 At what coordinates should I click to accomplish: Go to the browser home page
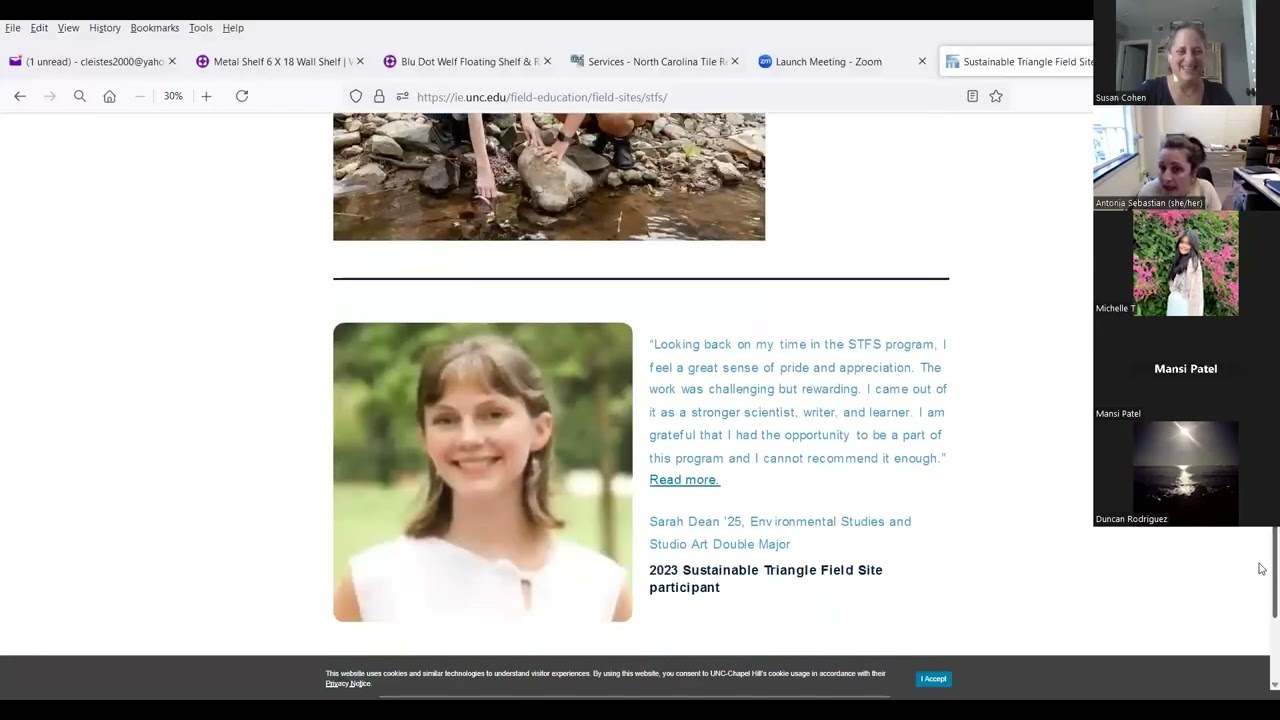(110, 96)
